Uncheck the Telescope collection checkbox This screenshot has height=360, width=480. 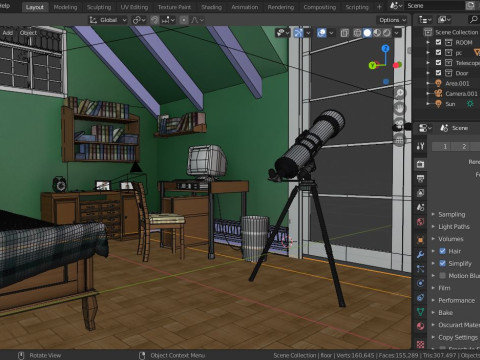(x=438, y=63)
